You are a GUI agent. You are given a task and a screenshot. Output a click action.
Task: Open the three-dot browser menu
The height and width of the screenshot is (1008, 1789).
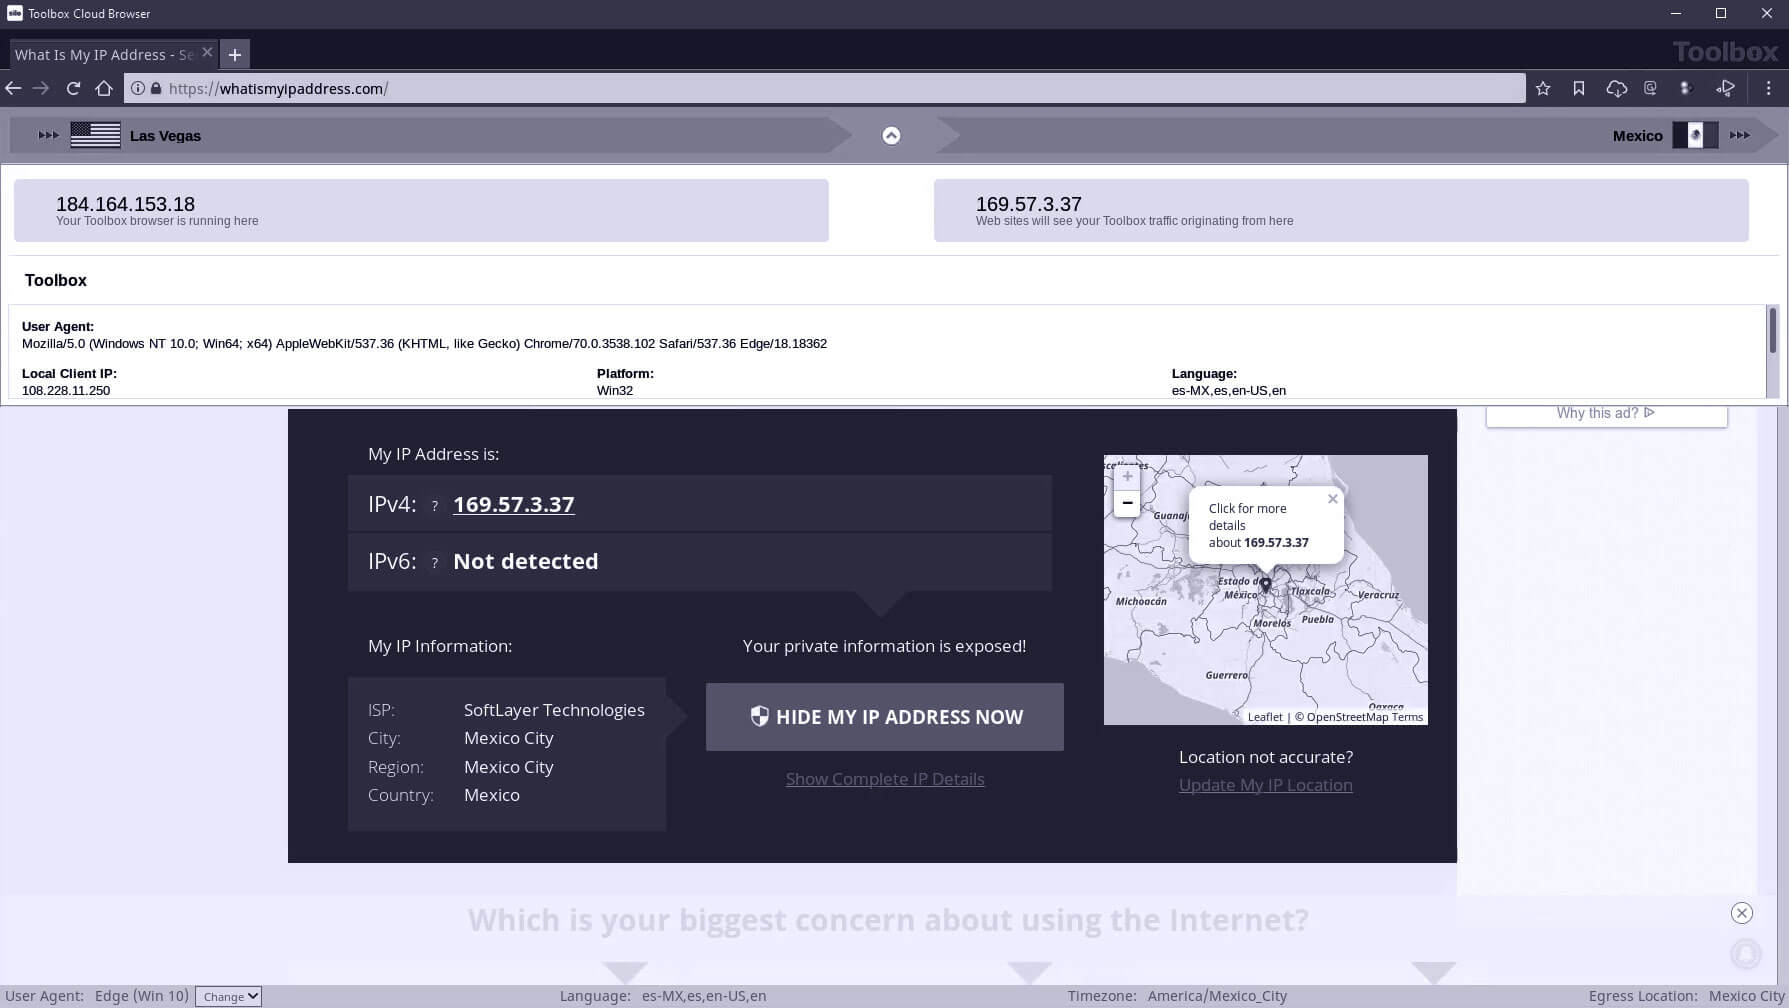(x=1768, y=88)
